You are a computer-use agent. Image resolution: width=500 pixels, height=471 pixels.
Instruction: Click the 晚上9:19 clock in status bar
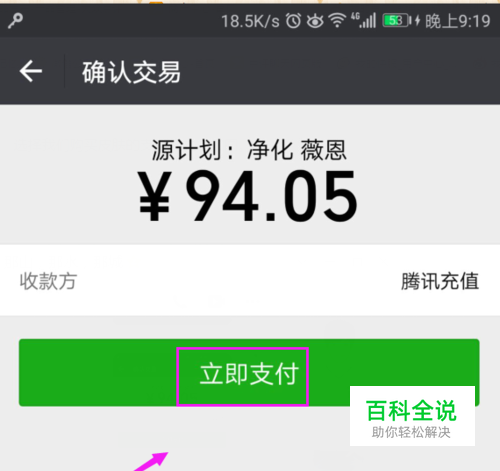(x=458, y=21)
